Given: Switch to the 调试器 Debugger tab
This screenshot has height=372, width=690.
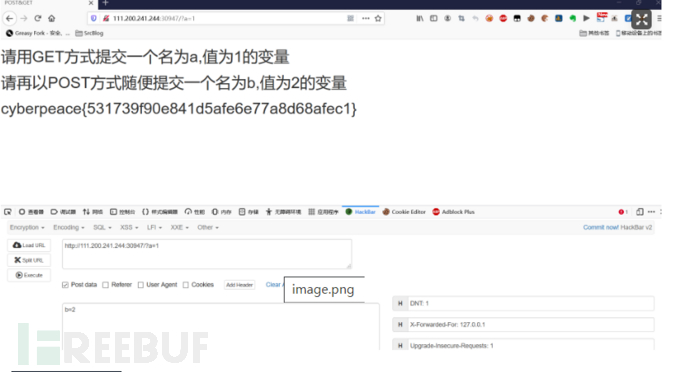Looking at the screenshot, I should coord(63,212).
